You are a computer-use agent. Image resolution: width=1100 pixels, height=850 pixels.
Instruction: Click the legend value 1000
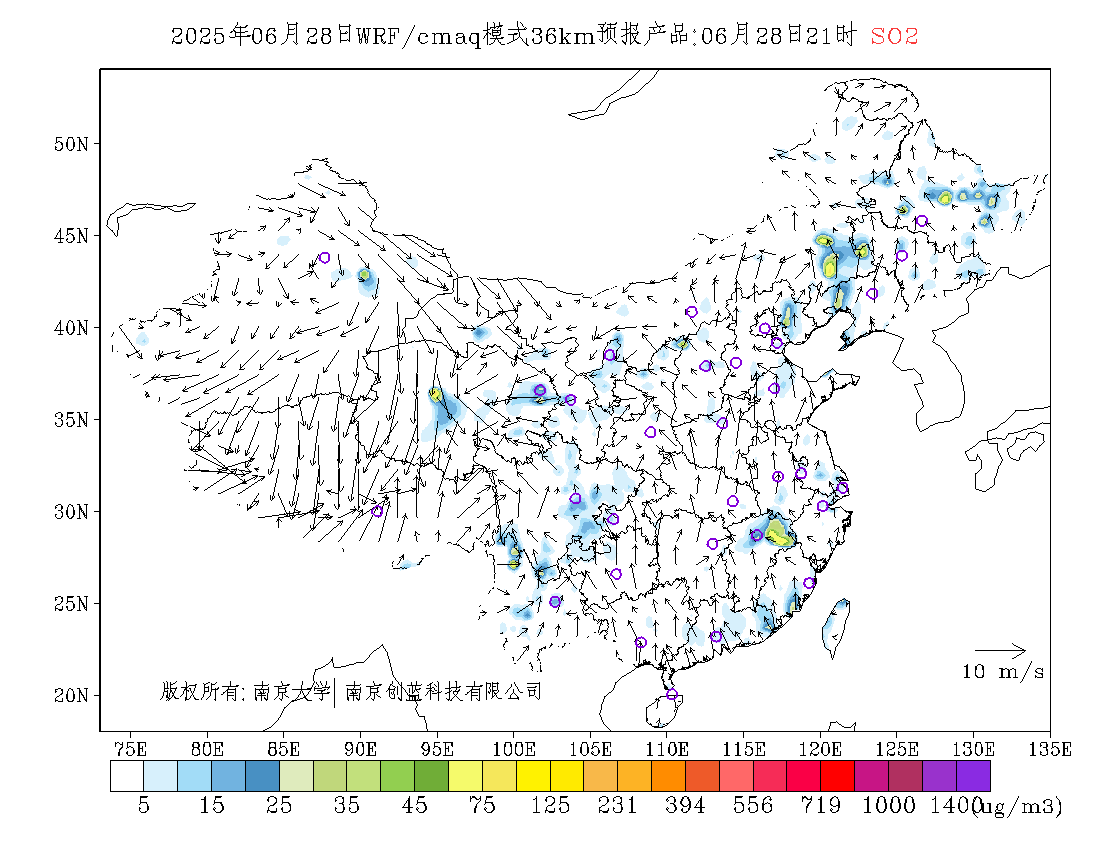[x=888, y=806]
